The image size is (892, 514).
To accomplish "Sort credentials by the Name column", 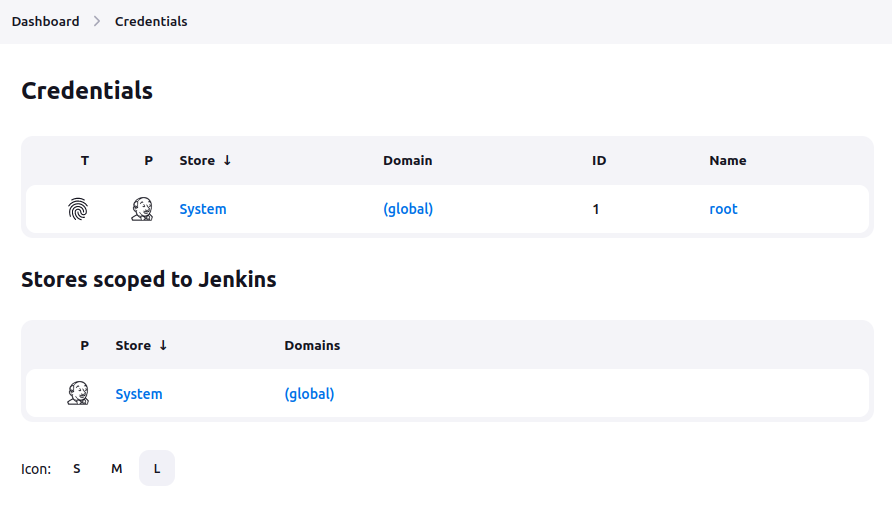I will [727, 160].
